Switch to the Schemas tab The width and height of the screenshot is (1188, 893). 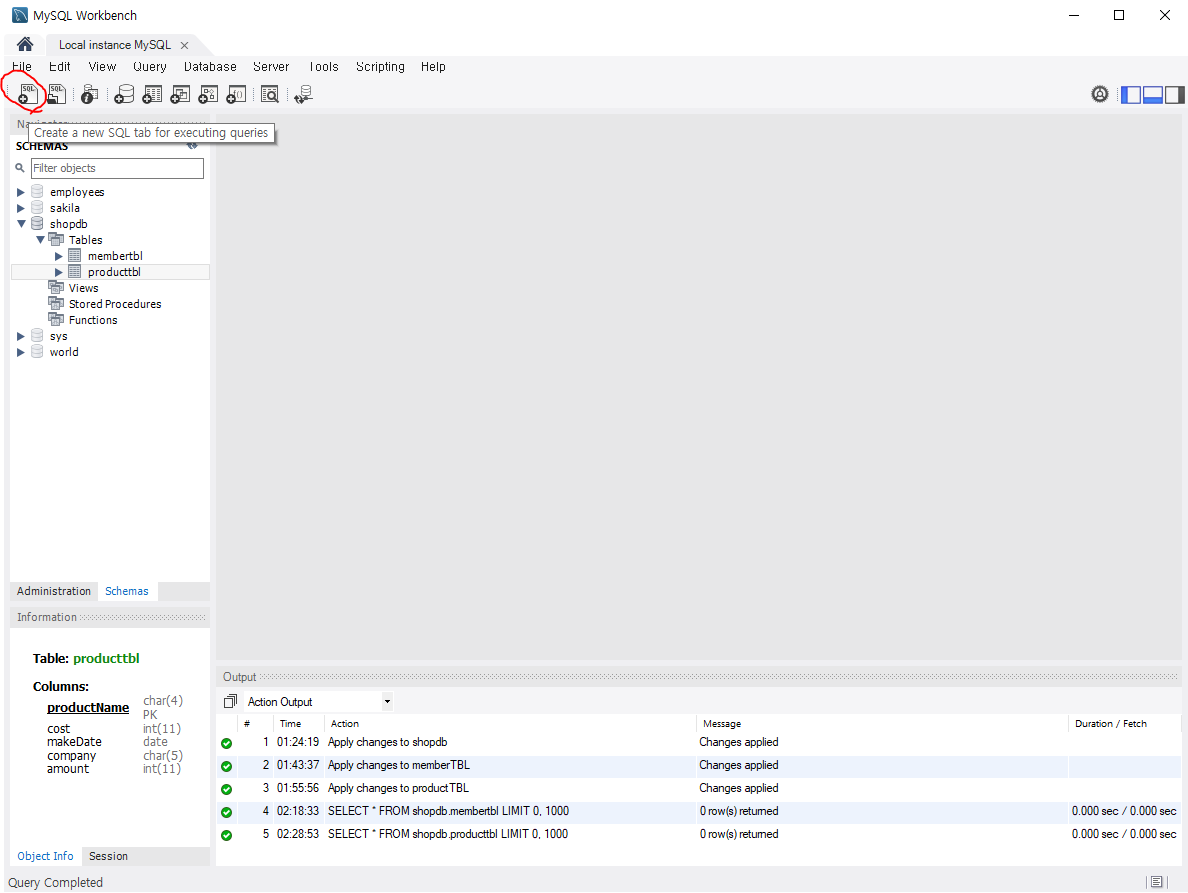(127, 591)
